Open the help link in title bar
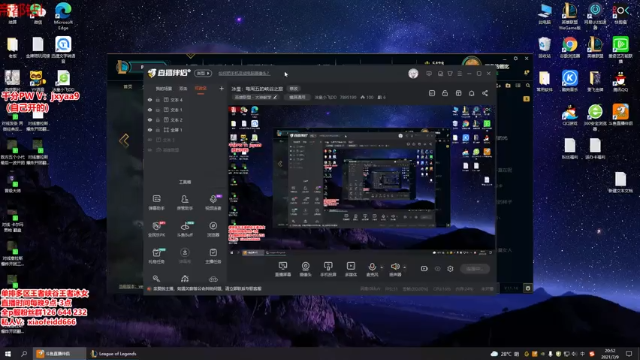Viewport: 640px width, 360px height. [244, 73]
